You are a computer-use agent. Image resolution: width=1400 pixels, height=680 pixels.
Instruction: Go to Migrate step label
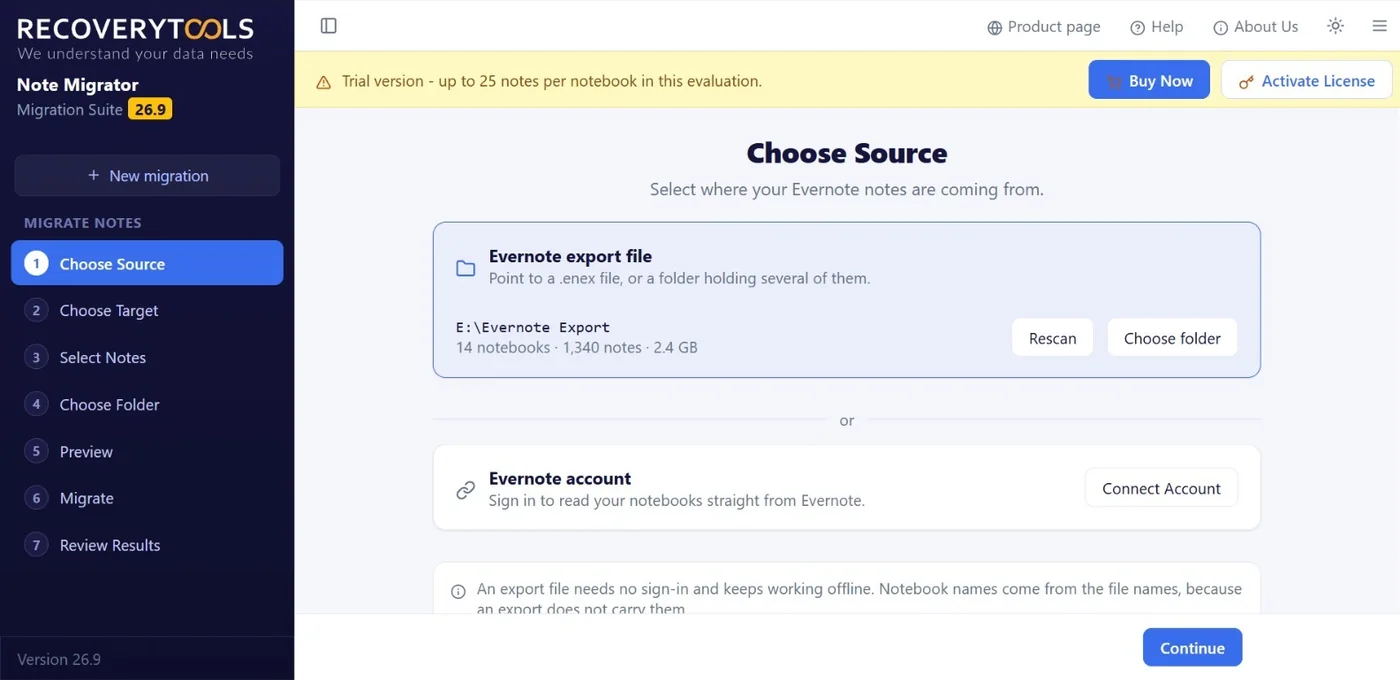tap(87, 498)
